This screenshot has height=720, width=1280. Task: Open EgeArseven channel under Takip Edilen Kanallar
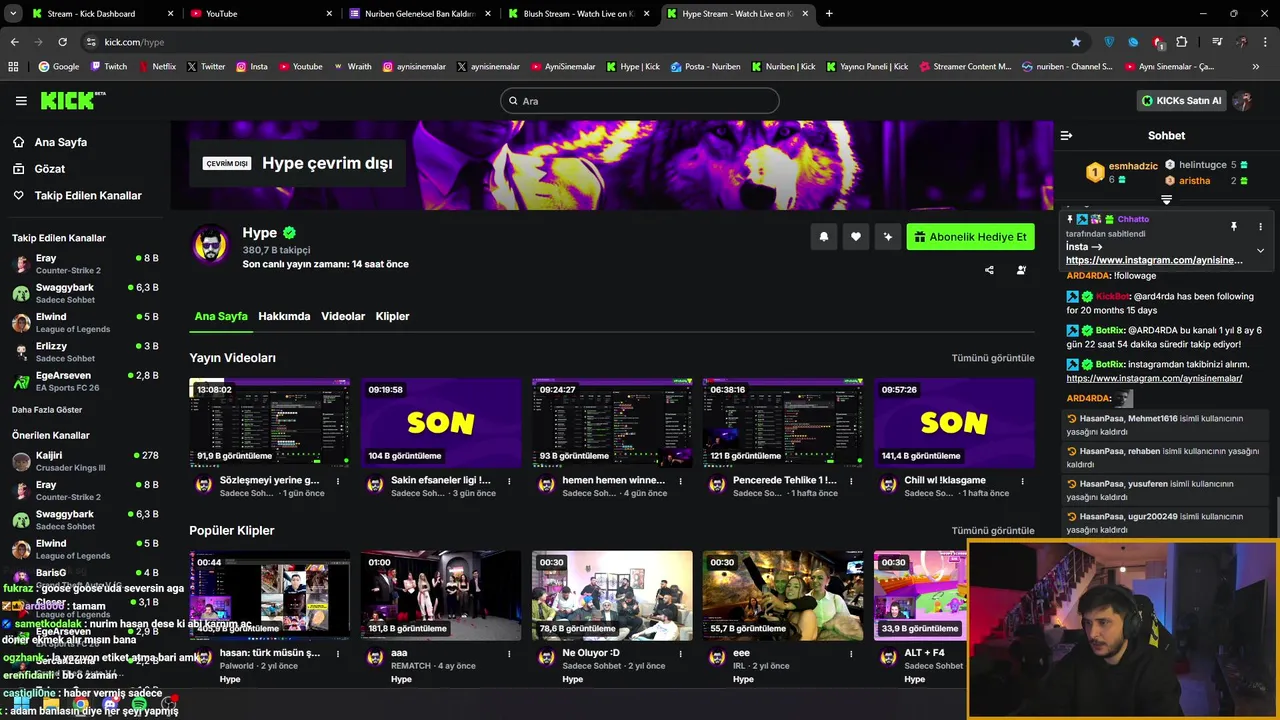pyautogui.click(x=85, y=381)
